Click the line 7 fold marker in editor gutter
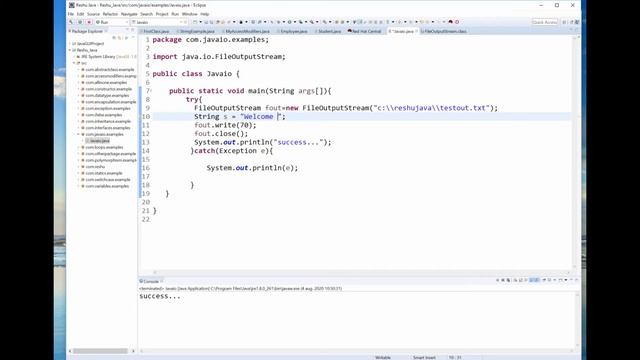640x360 pixels. tap(151, 91)
